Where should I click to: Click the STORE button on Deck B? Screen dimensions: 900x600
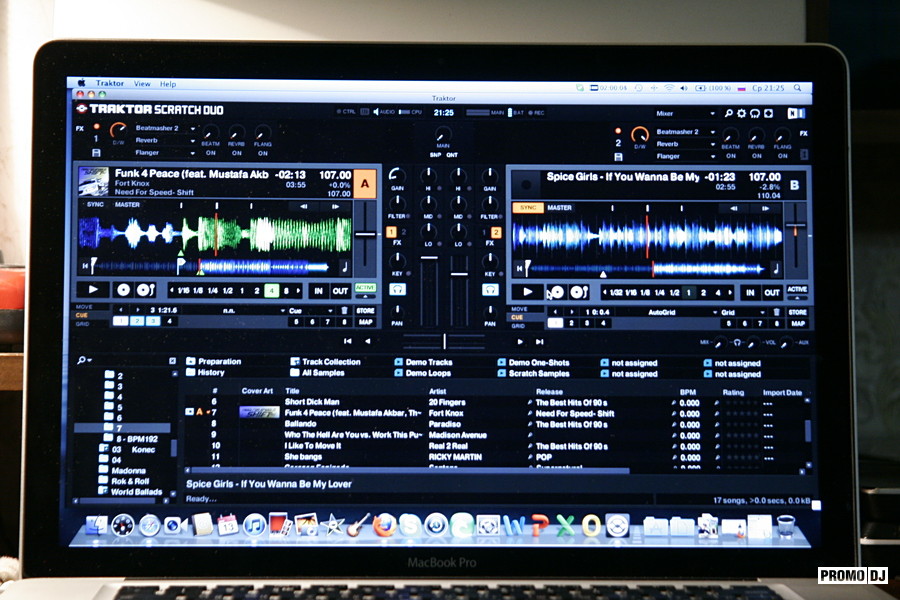click(x=798, y=312)
